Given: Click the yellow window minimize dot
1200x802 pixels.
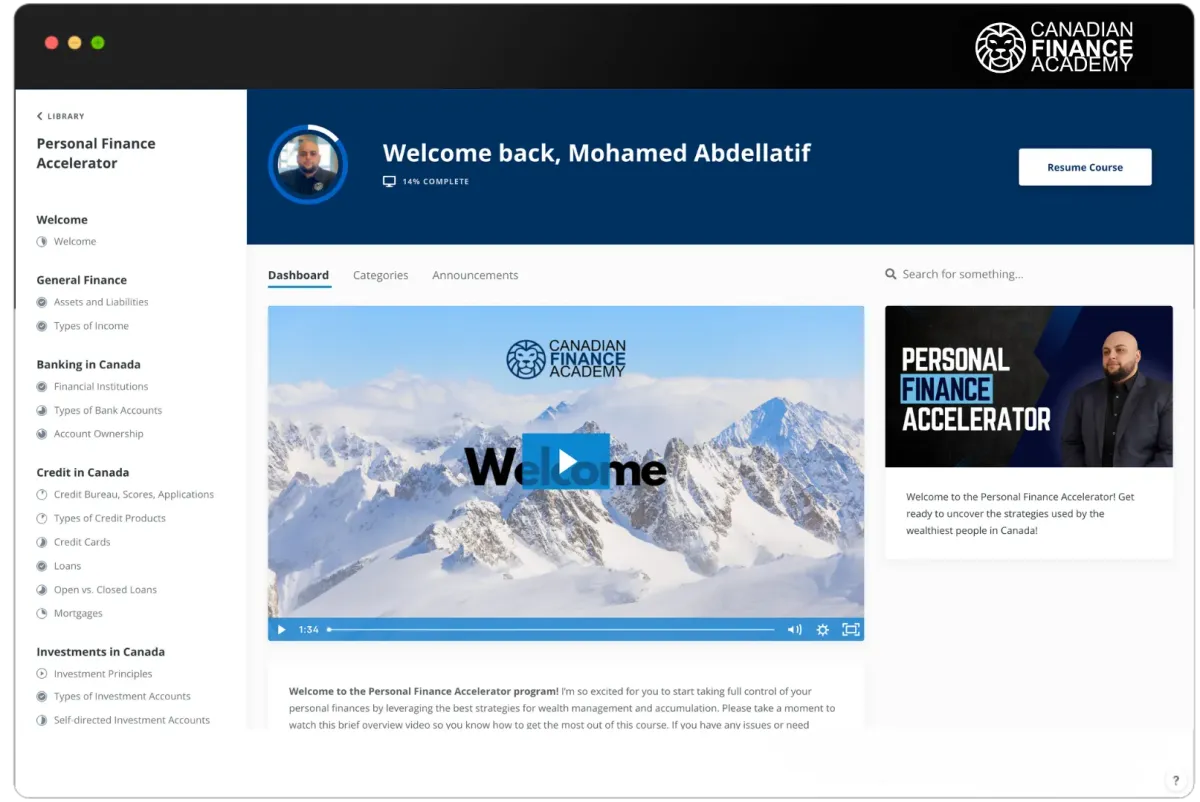Looking at the screenshot, I should pos(75,43).
